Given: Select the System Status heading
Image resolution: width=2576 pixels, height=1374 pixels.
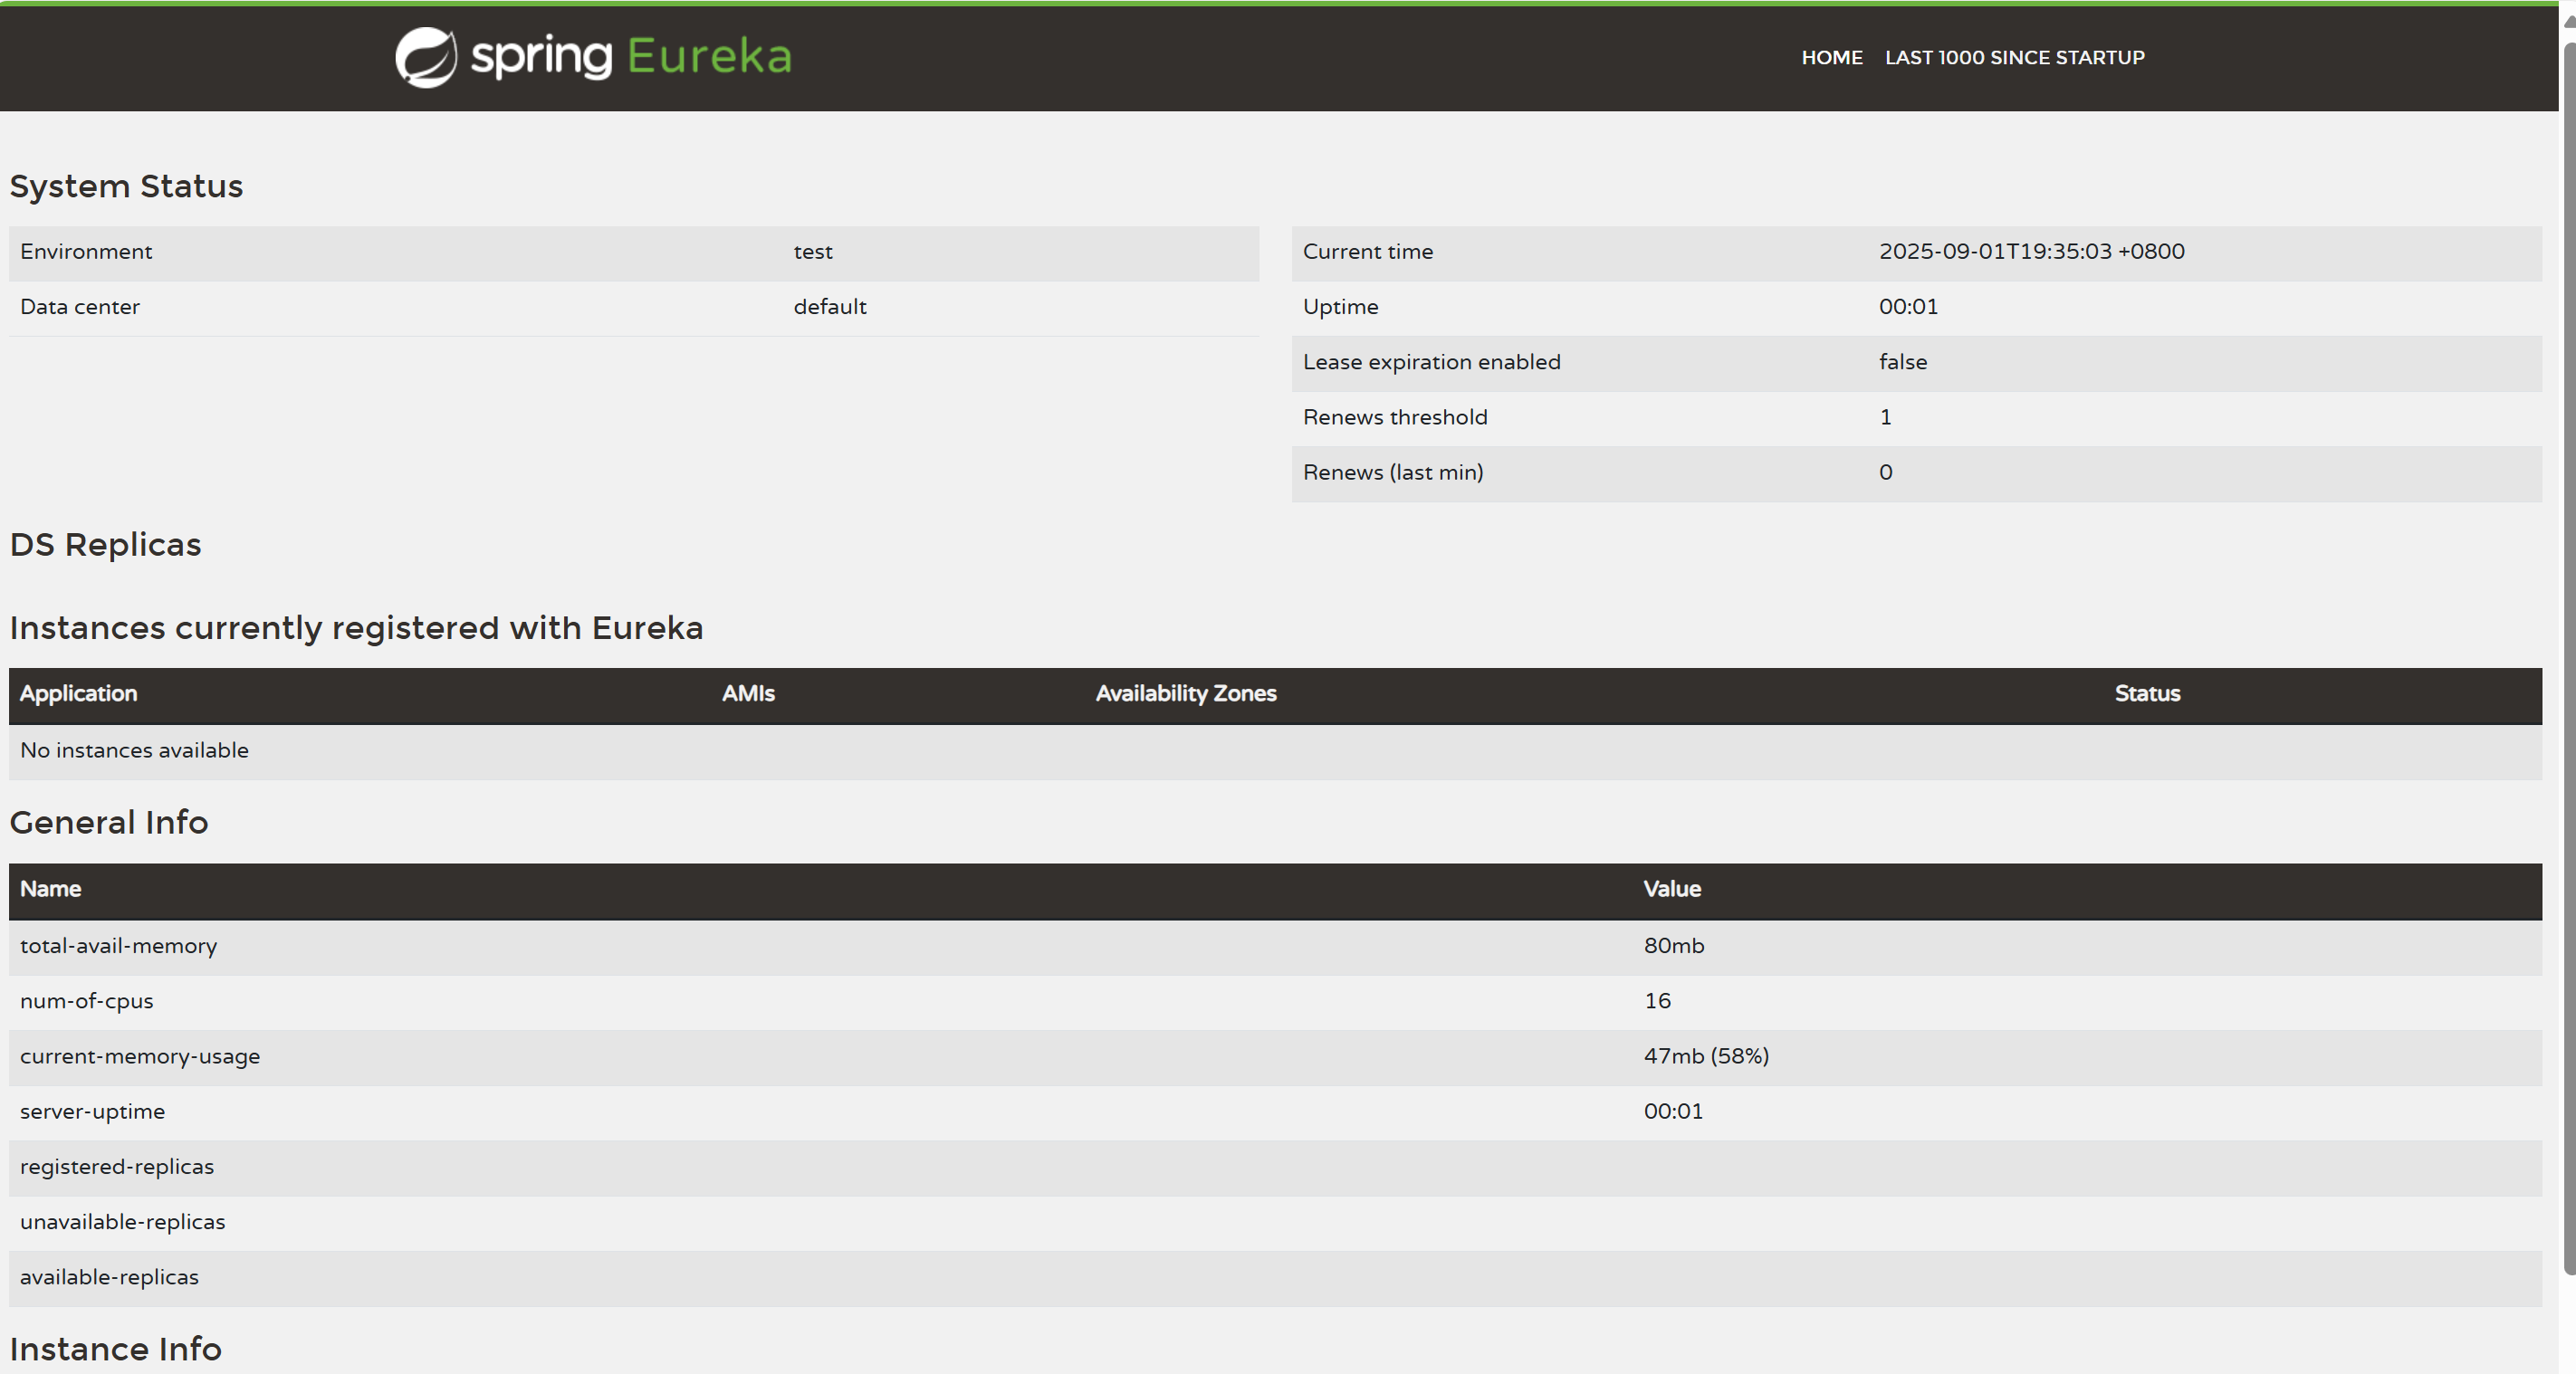Looking at the screenshot, I should click(126, 187).
